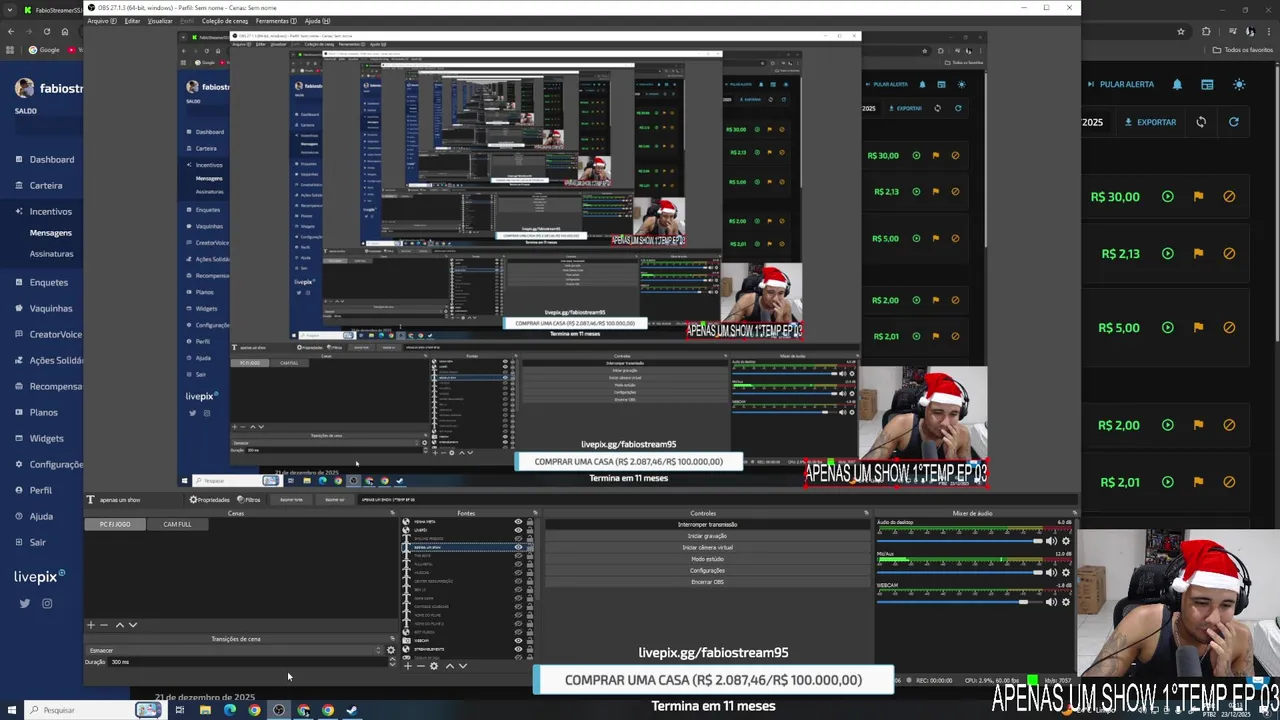Open the Editar menu in OBS

coord(132,21)
